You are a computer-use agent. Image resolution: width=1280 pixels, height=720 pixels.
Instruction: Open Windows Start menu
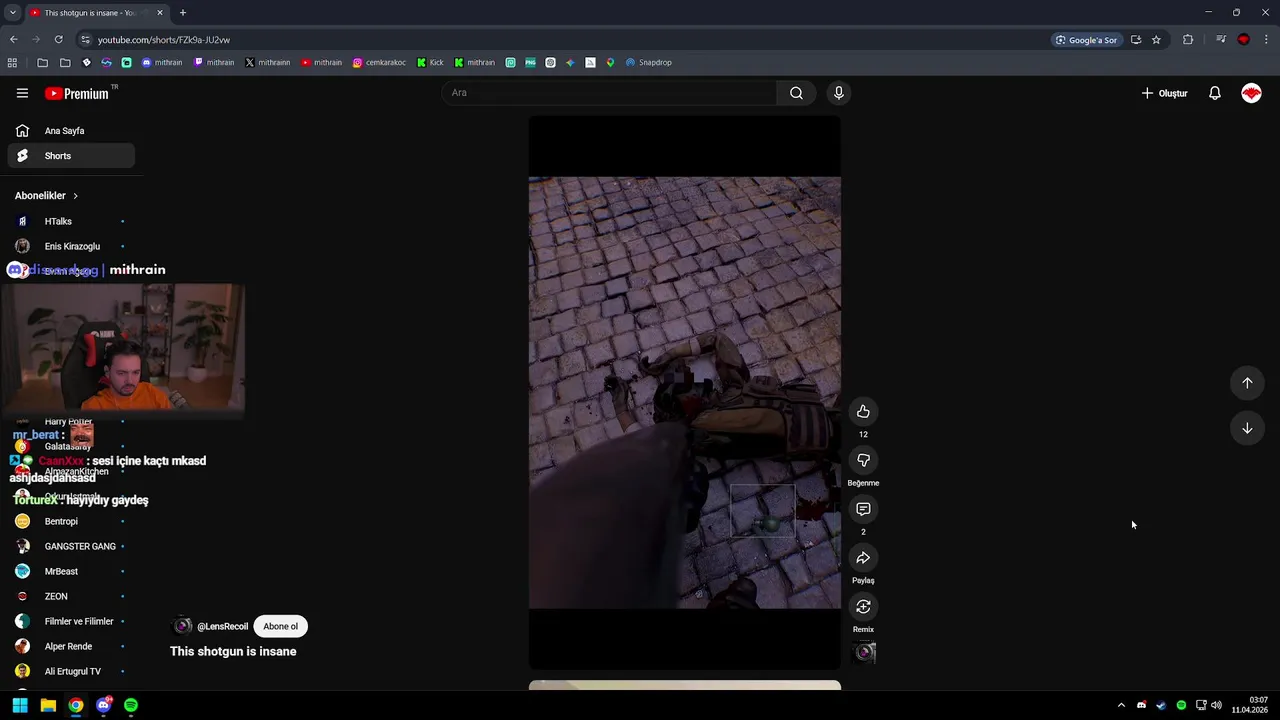(20, 705)
